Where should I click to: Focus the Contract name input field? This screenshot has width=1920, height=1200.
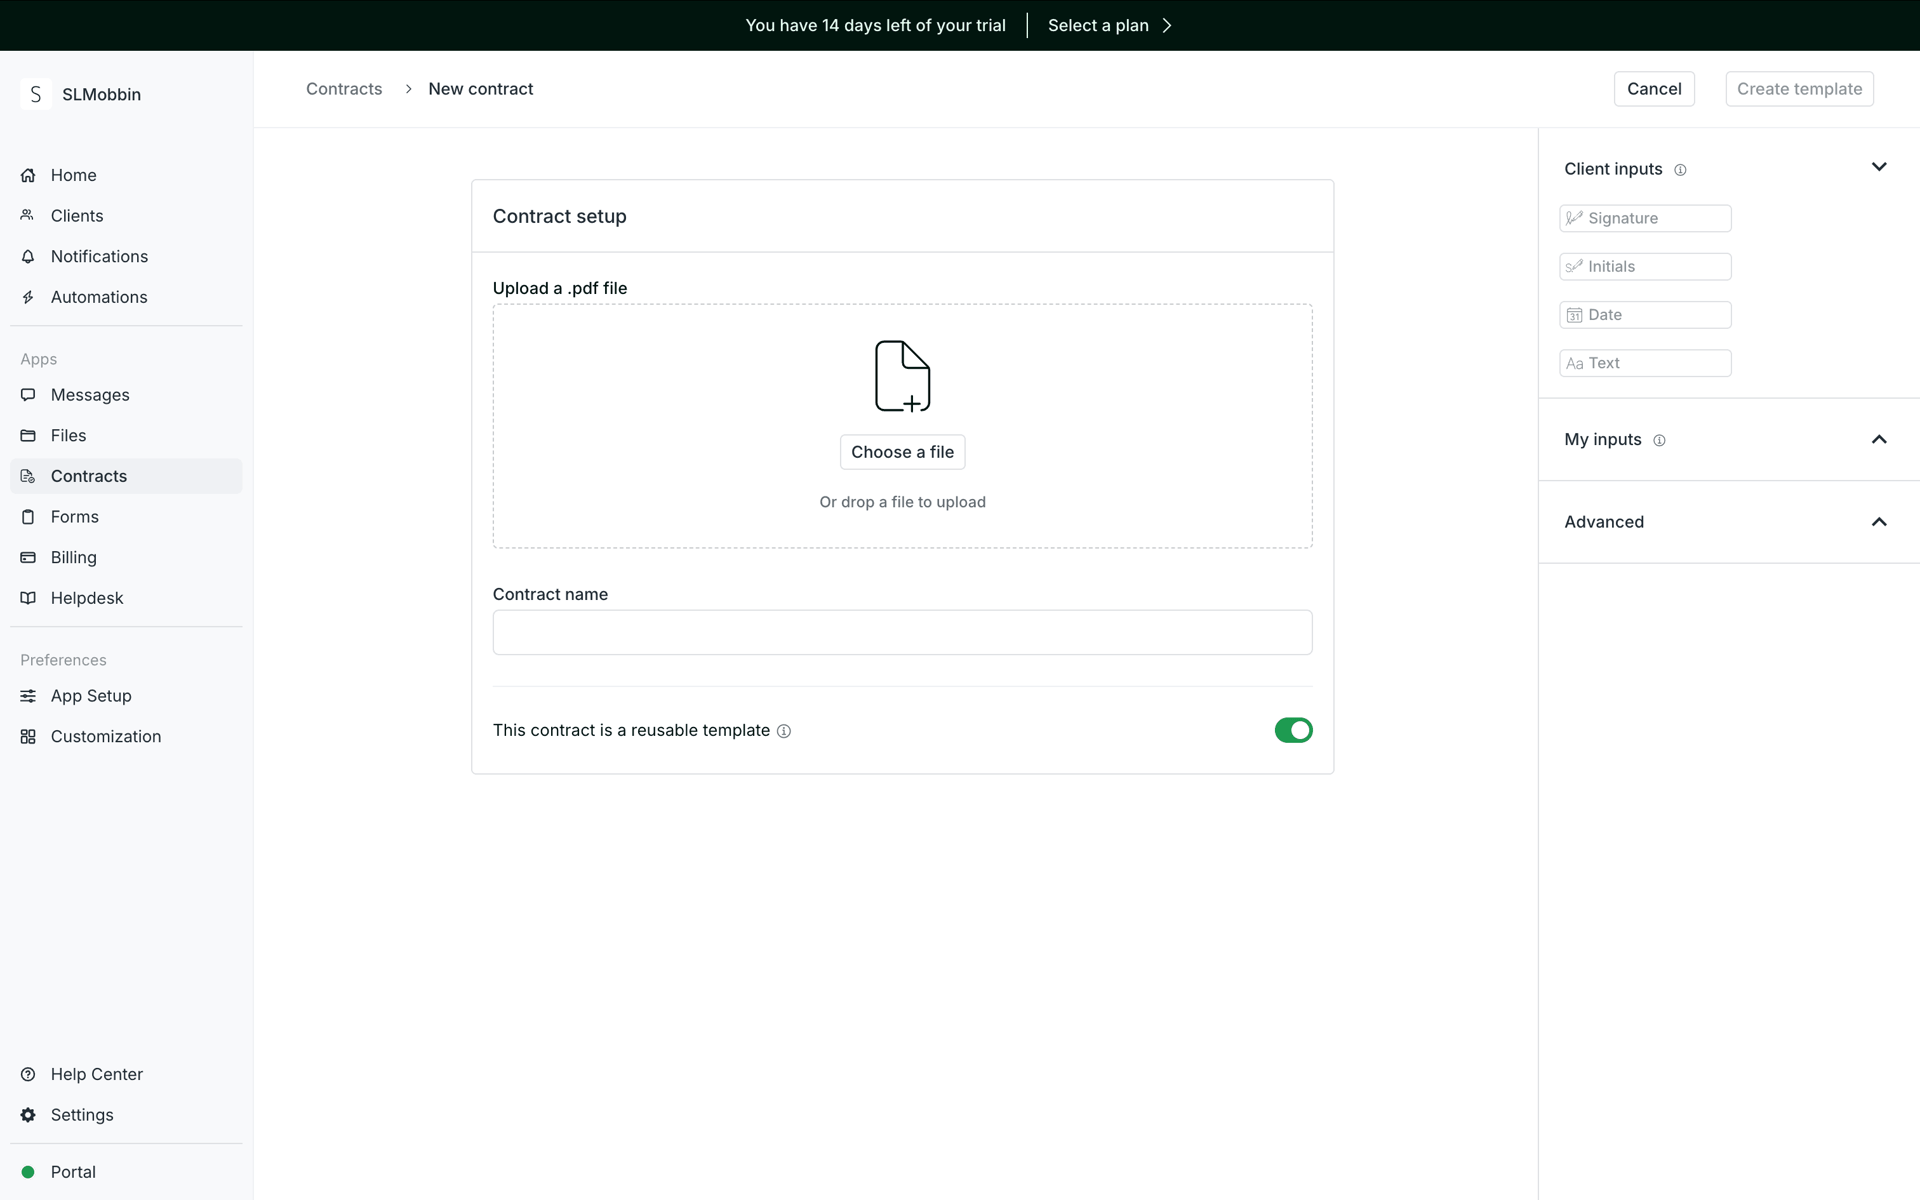coord(902,633)
